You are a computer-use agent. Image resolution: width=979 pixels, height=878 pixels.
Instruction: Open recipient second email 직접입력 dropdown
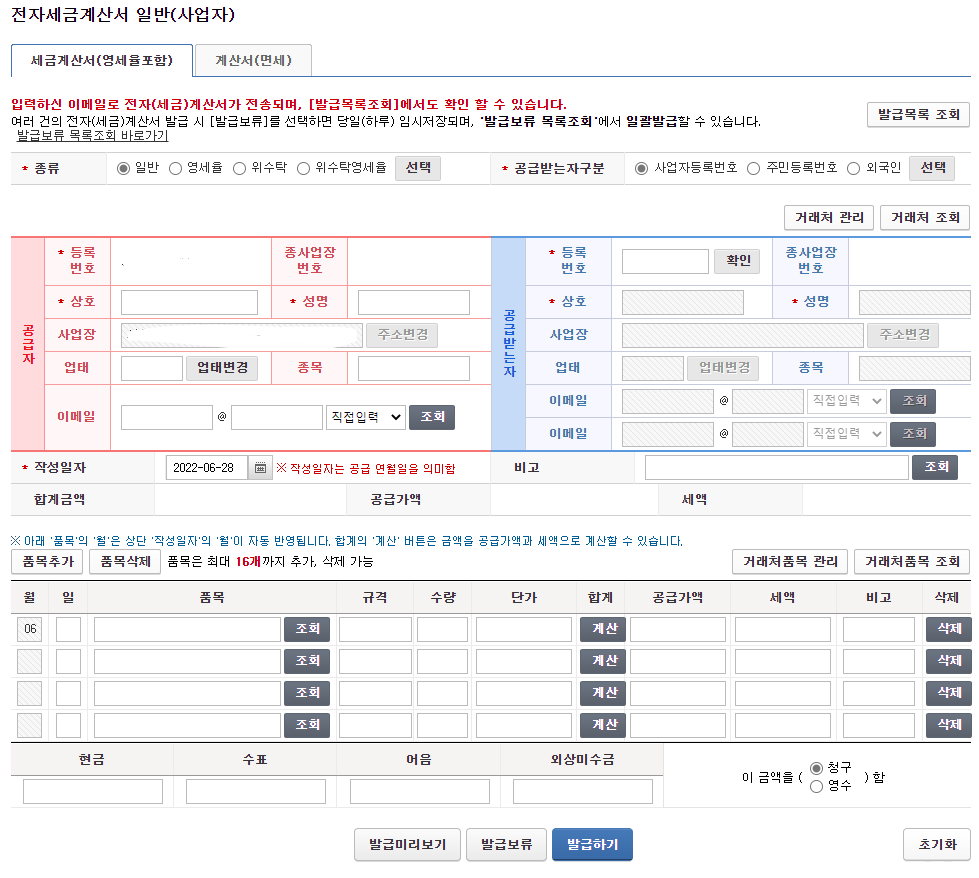tap(847, 433)
